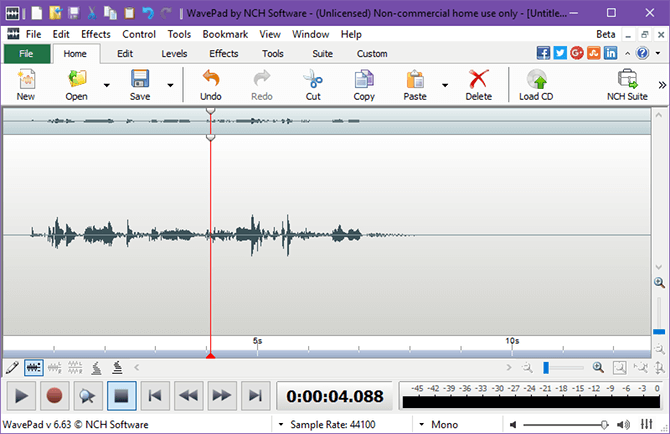Expand the Open dropdown arrow

106,85
